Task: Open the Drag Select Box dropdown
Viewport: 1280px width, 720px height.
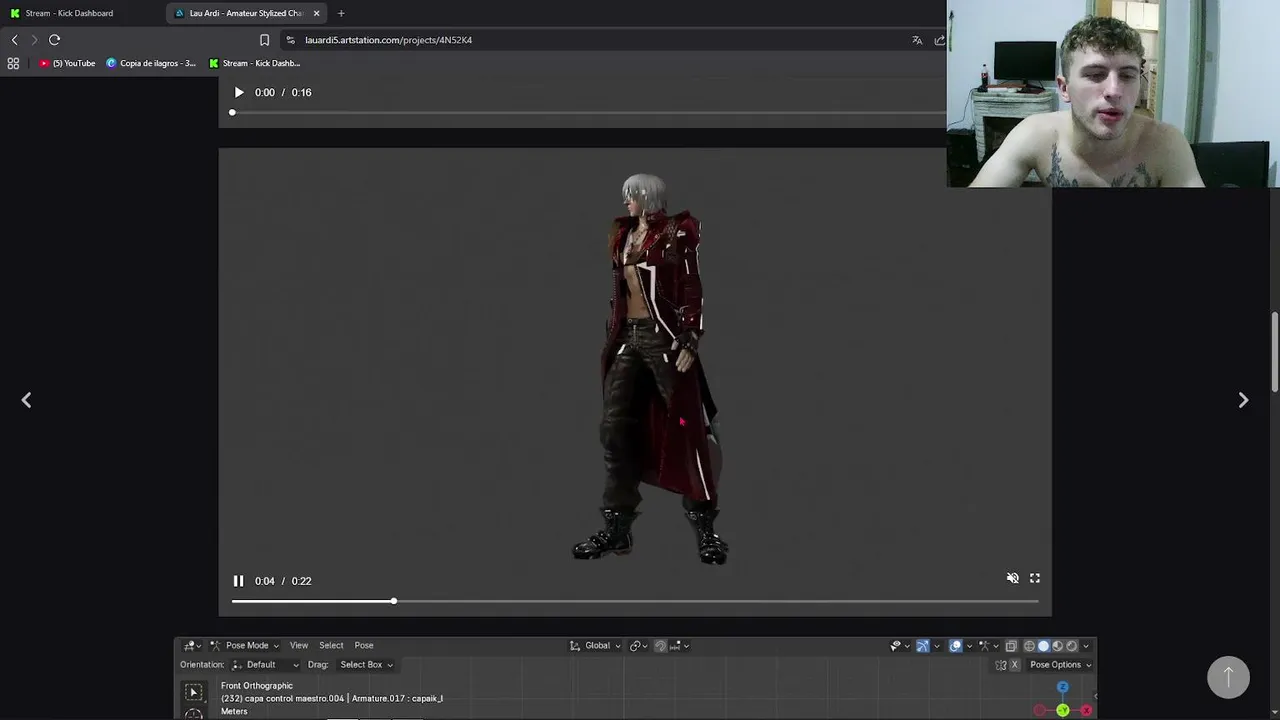Action: point(366,665)
